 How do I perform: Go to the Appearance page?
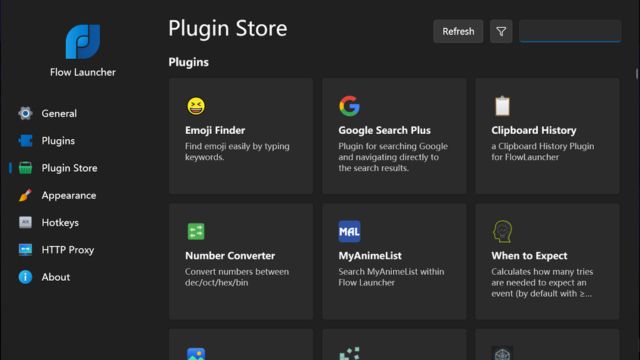click(x=69, y=196)
